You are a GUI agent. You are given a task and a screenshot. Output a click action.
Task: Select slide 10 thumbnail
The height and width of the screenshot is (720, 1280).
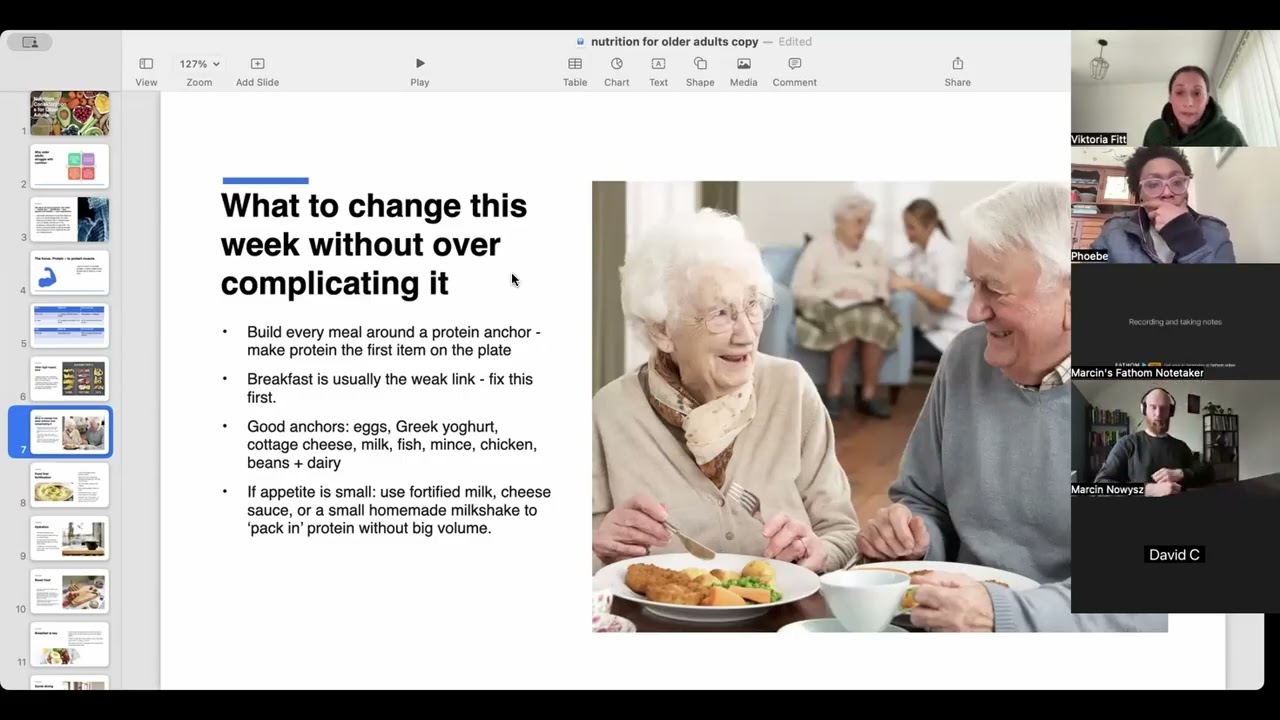point(69,591)
